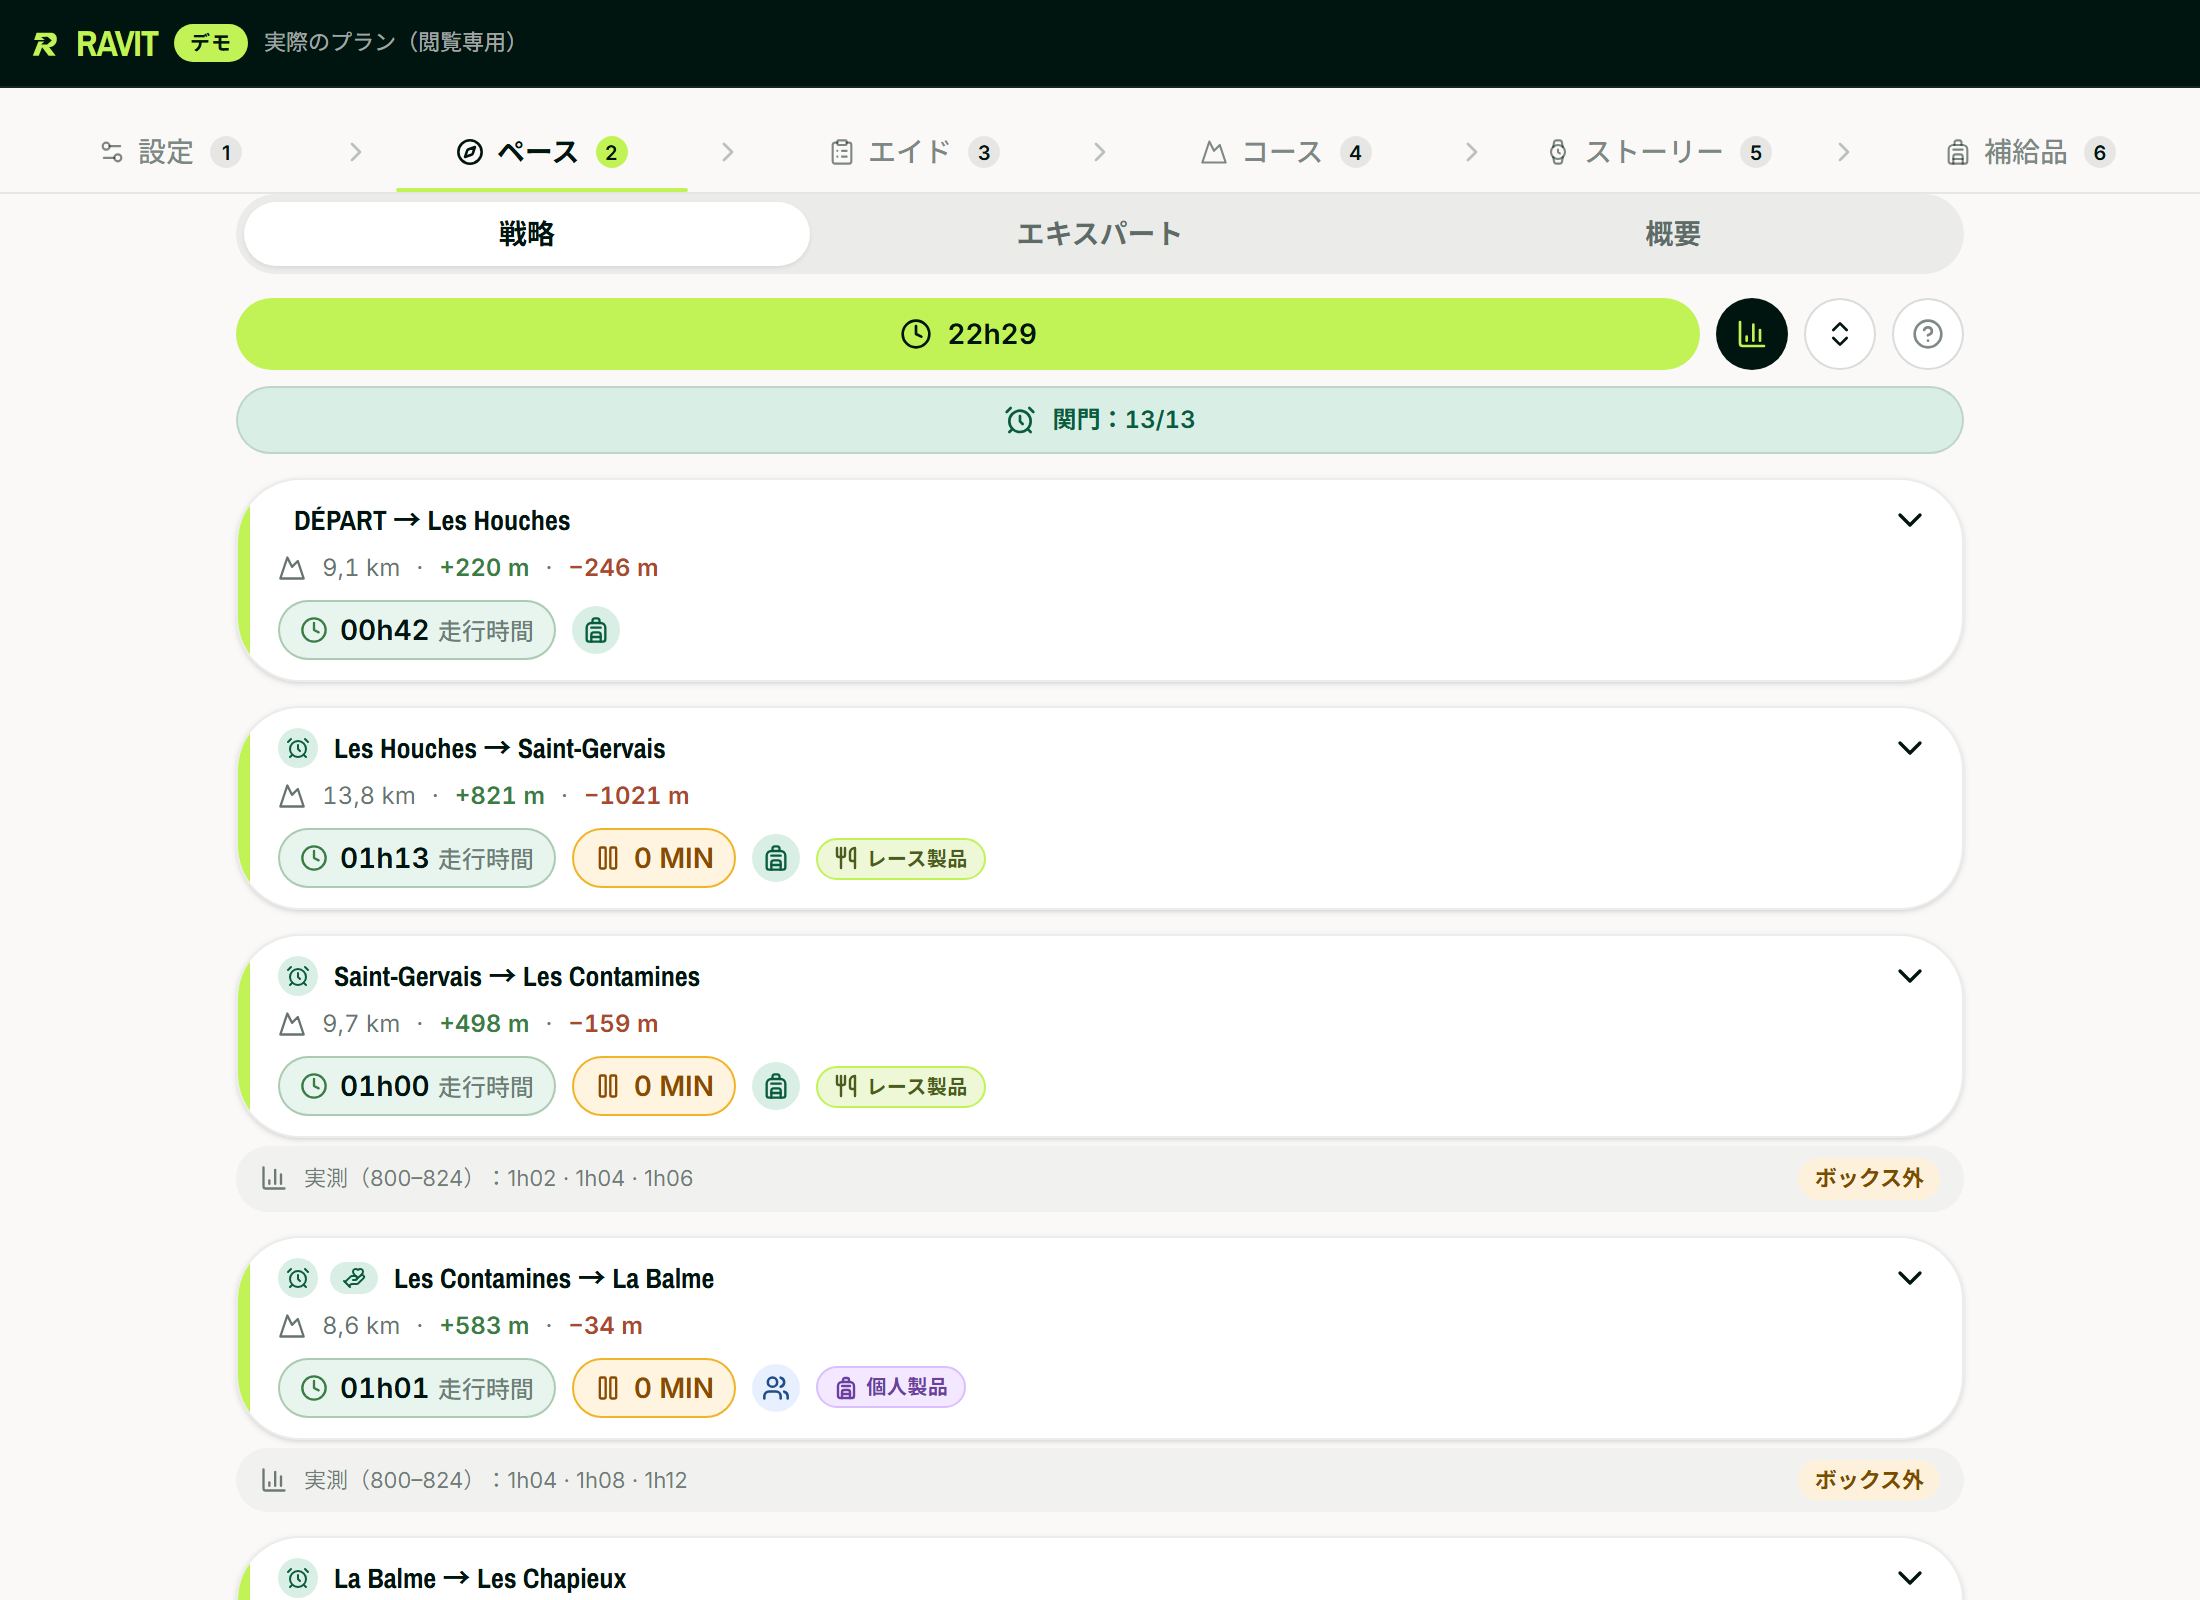Click chart icon in 実測 1h02 · 1h04 · 1h06 row

pyautogui.click(x=273, y=1178)
